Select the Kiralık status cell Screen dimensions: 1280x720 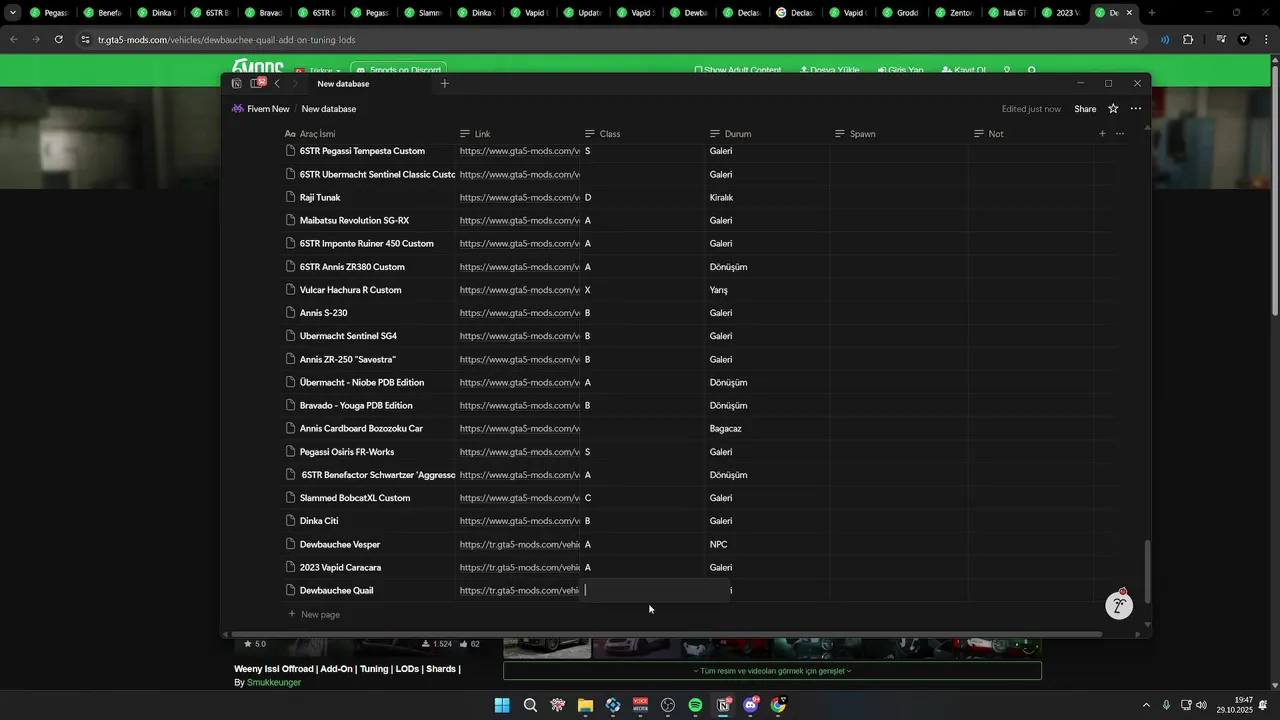pos(767,198)
